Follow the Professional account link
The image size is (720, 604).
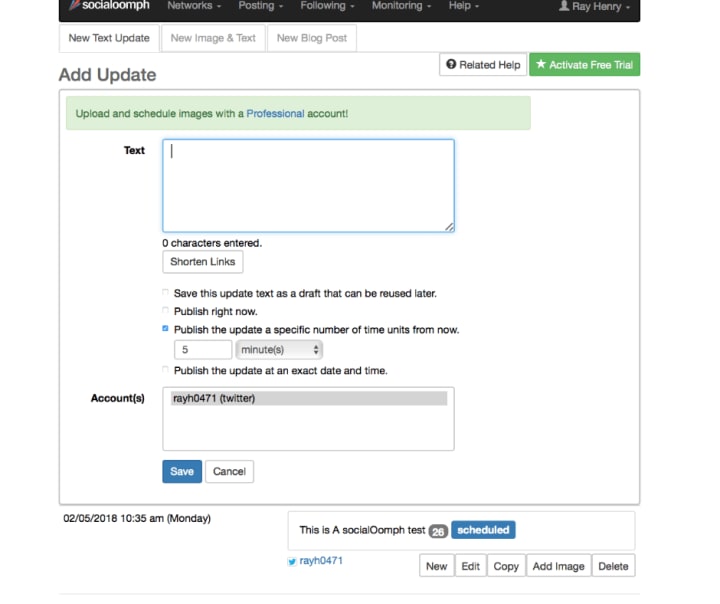click(x=275, y=113)
